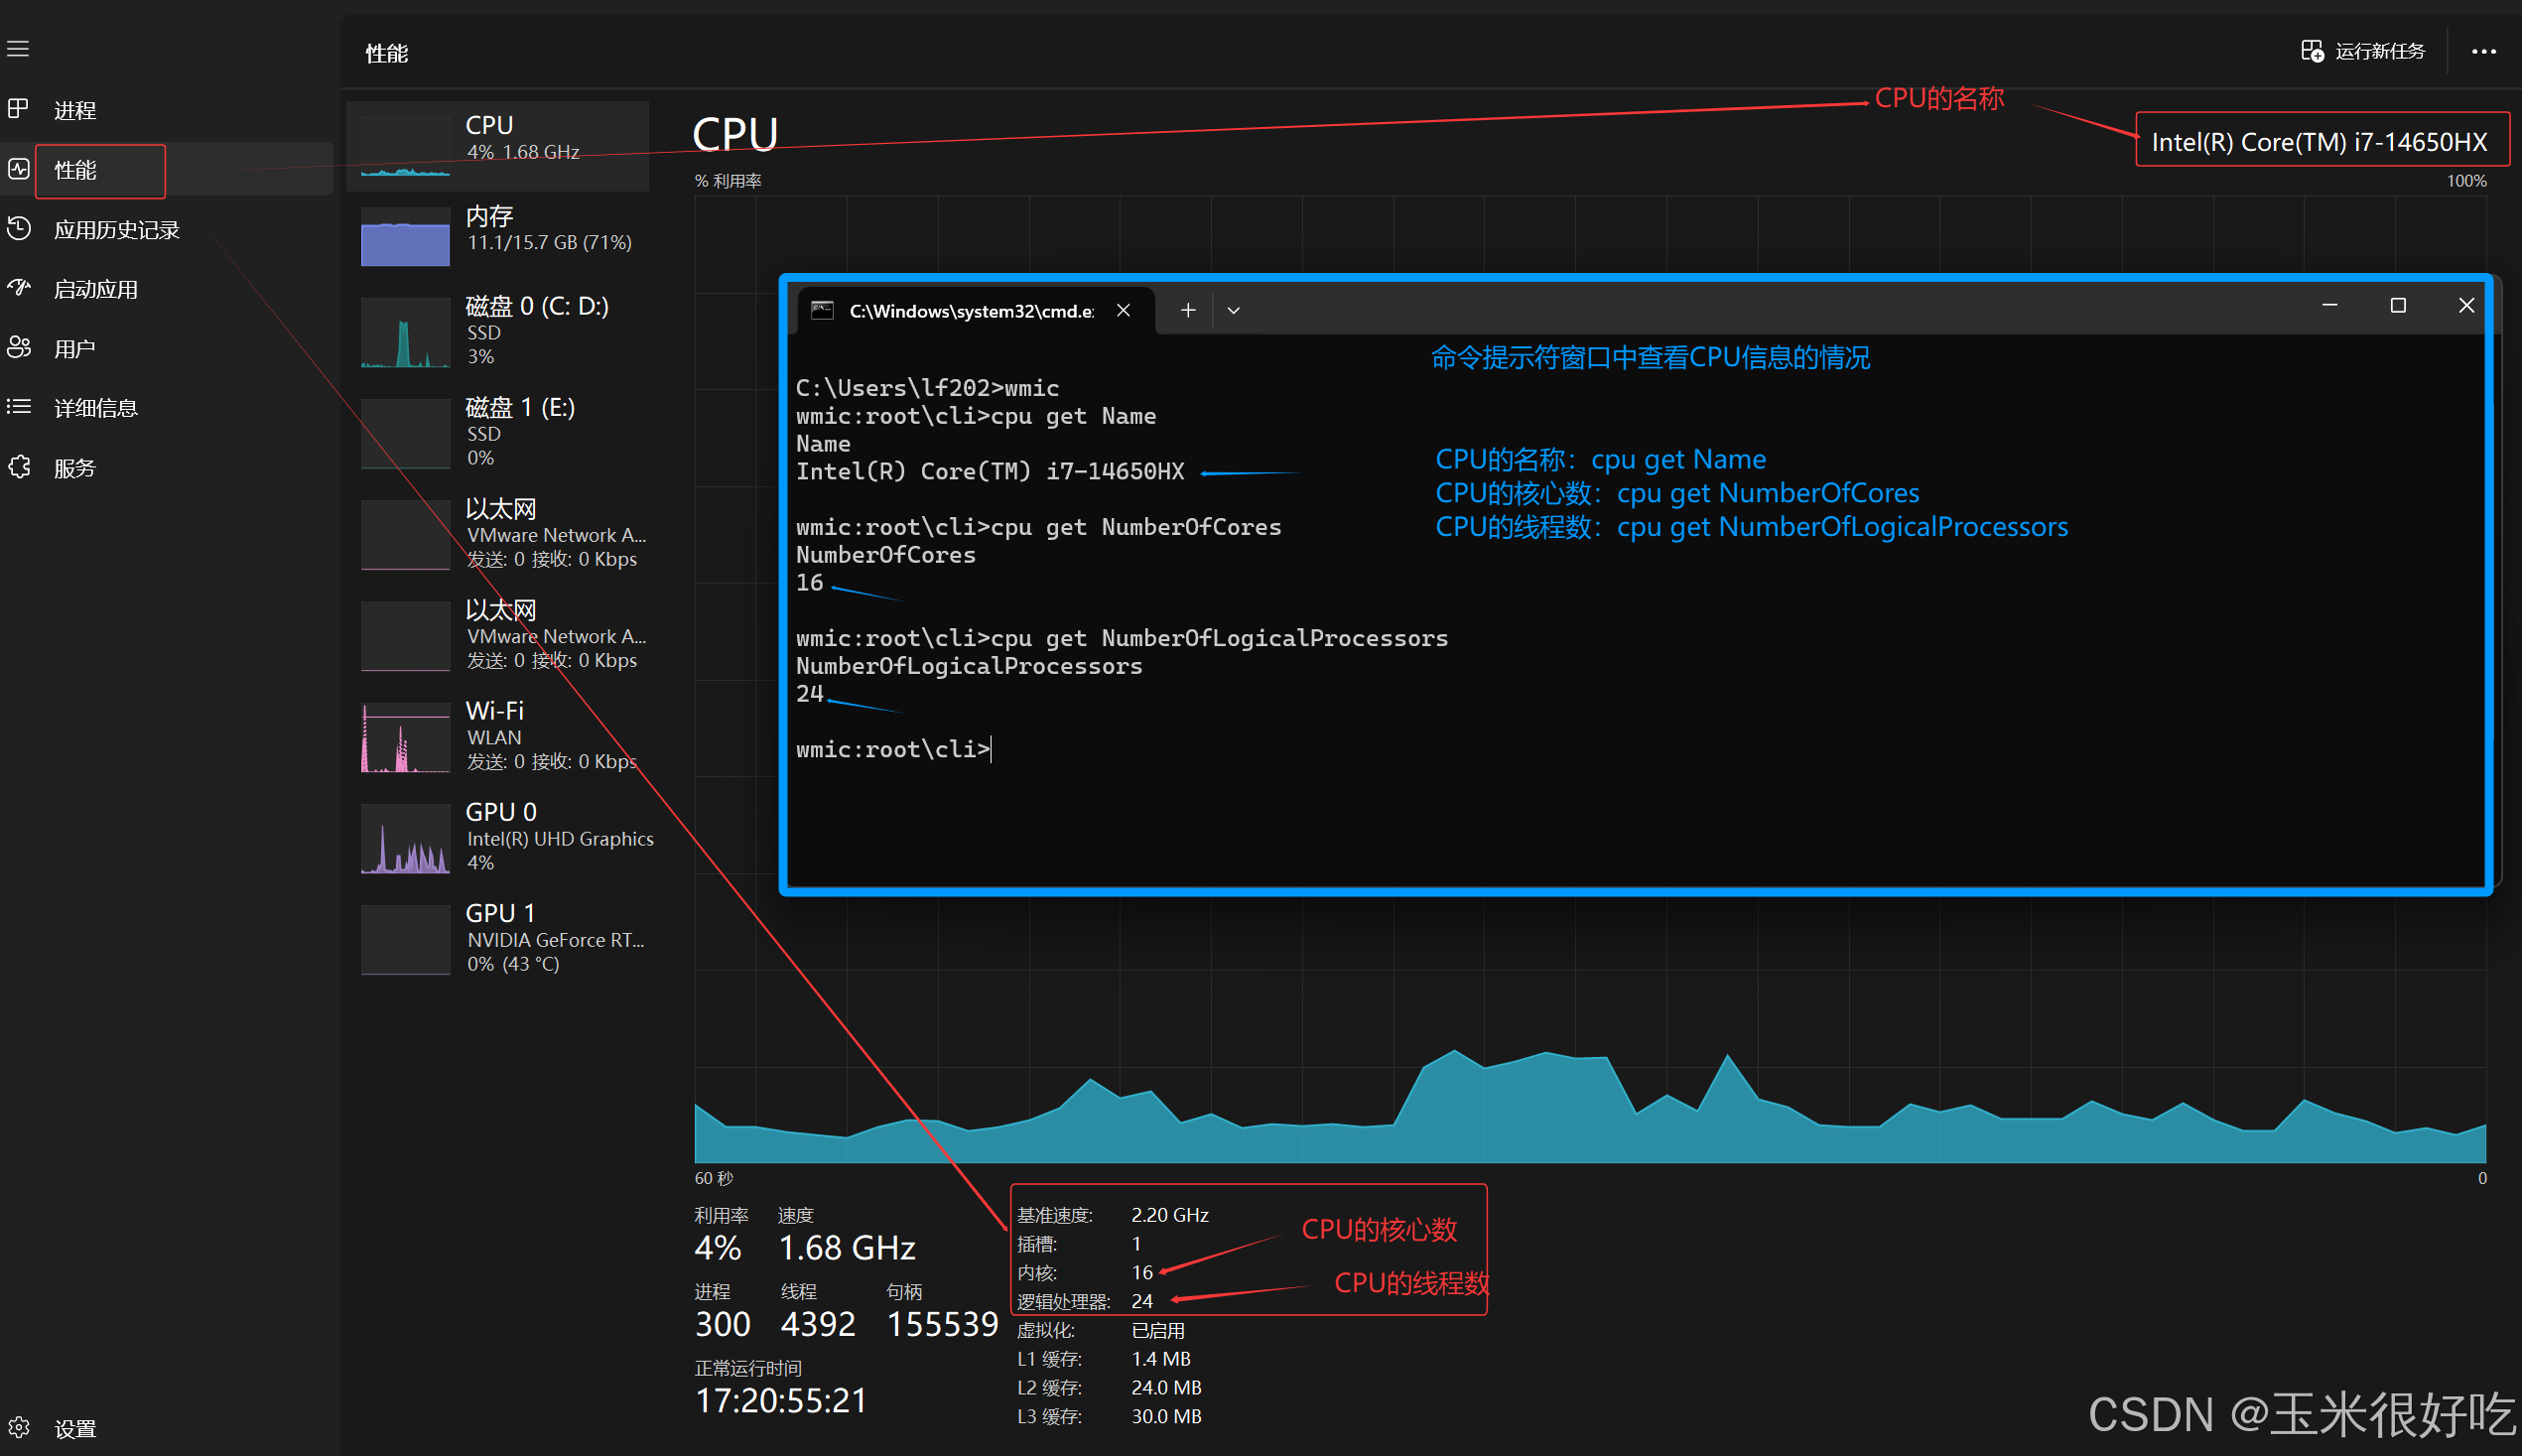This screenshot has width=2522, height=1456.
Task: Open the three-dot more options menu
Action: (x=2484, y=51)
